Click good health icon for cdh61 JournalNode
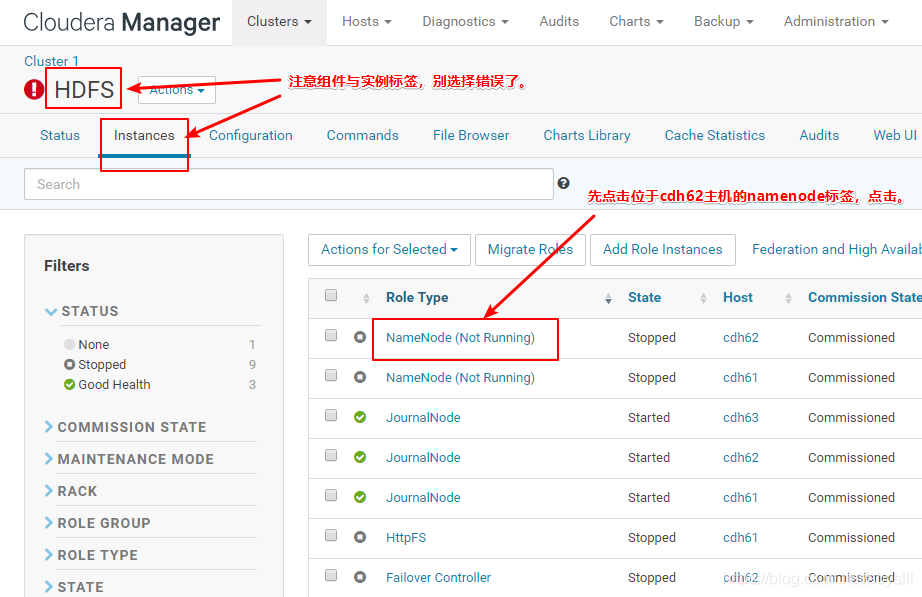922x597 pixels. click(x=360, y=497)
